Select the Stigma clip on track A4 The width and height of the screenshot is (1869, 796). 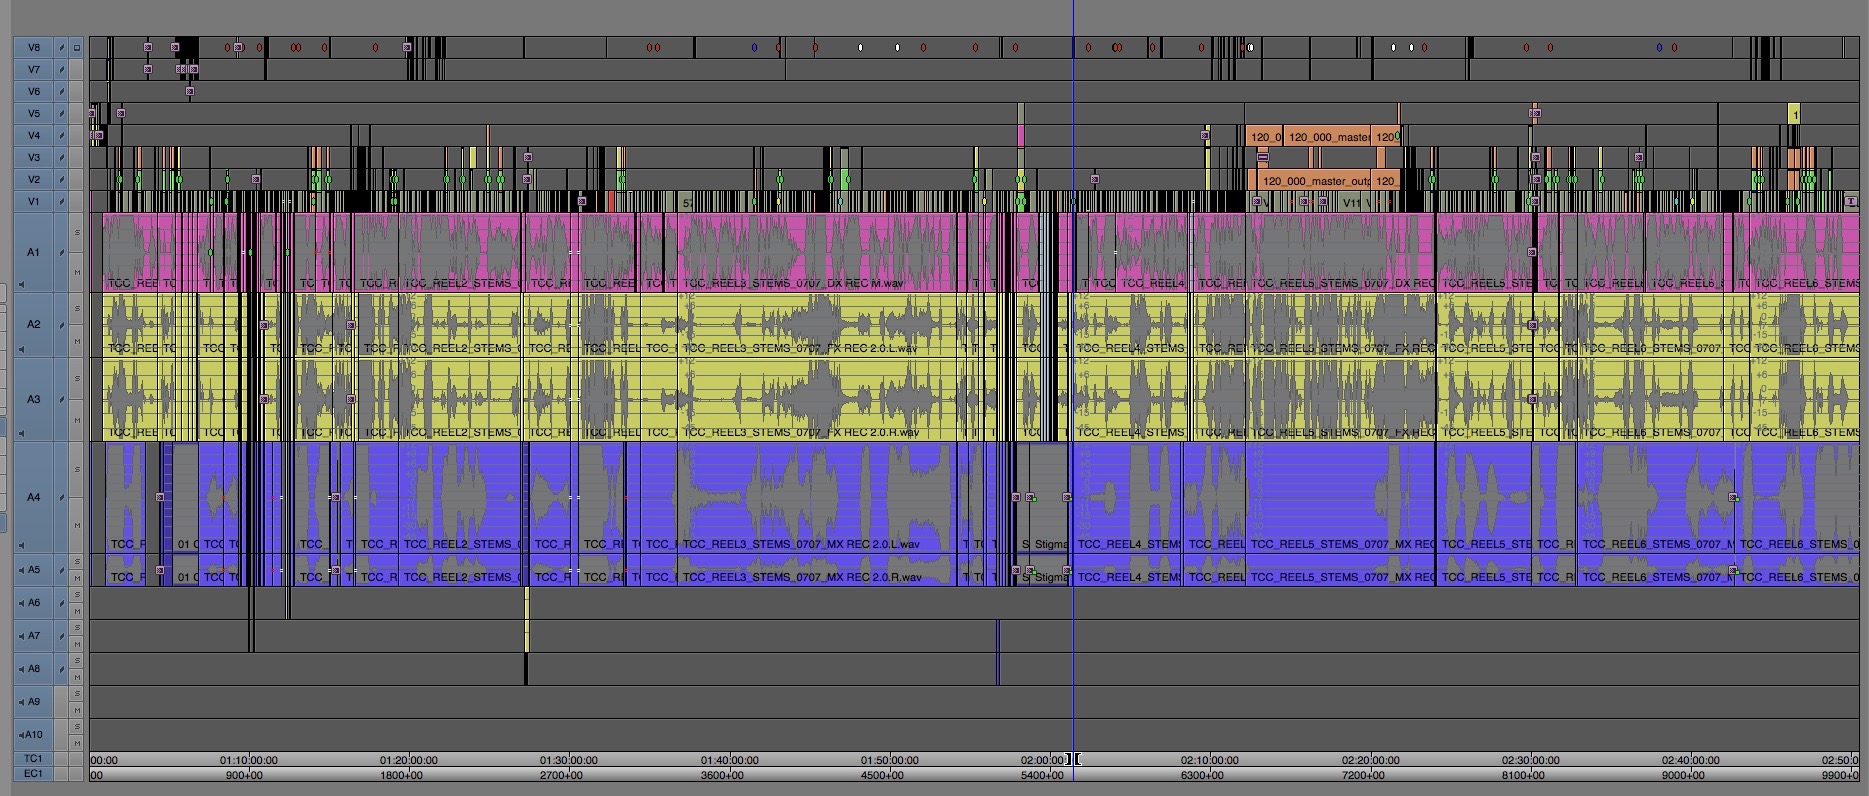1049,498
